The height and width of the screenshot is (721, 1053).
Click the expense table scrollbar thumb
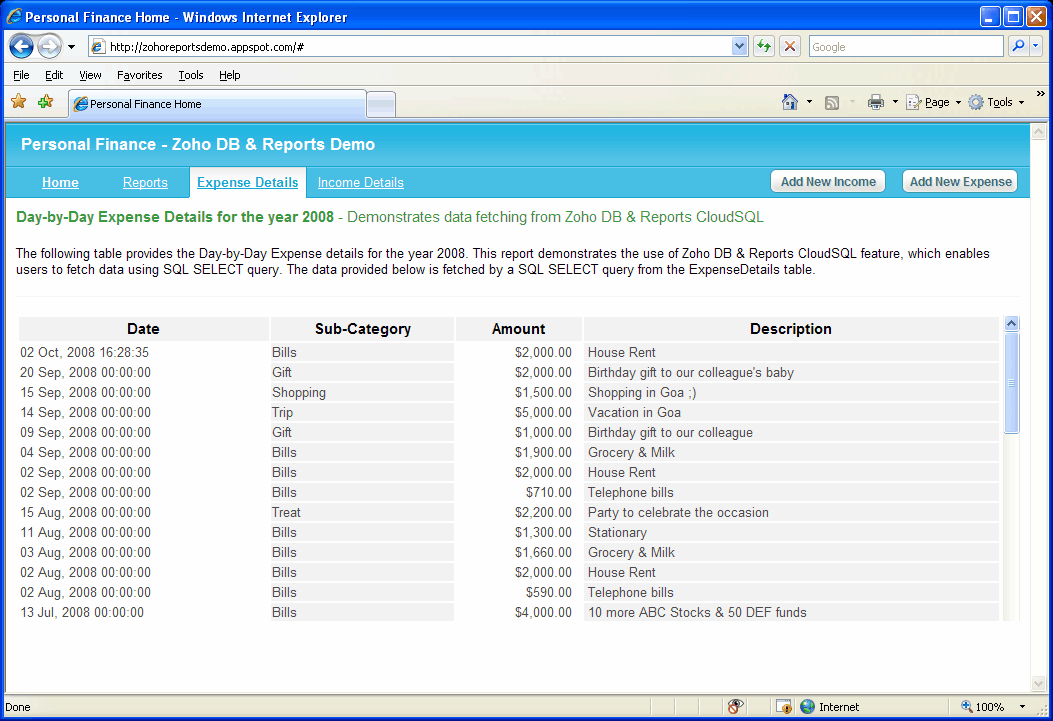(x=1011, y=382)
